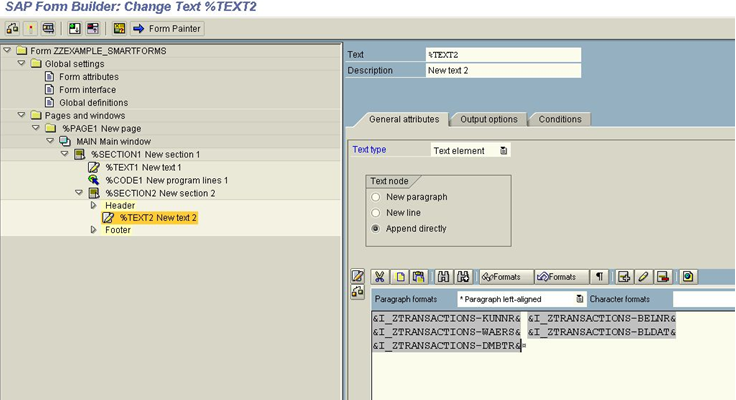Click the paragraph Formats button
Screen dimensions: 736x400
(501, 277)
